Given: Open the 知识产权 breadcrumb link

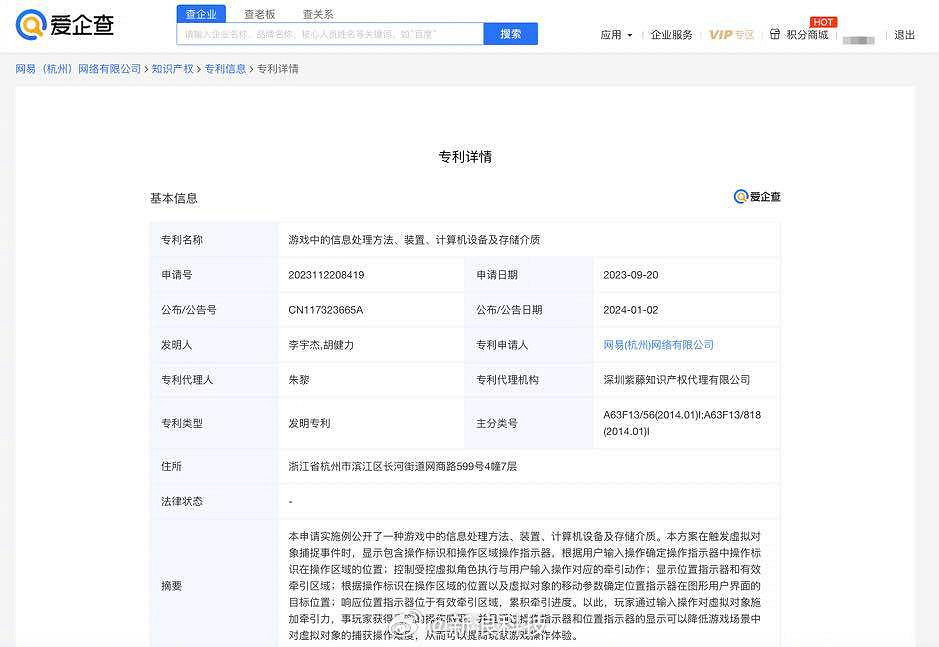Looking at the screenshot, I should [171, 68].
